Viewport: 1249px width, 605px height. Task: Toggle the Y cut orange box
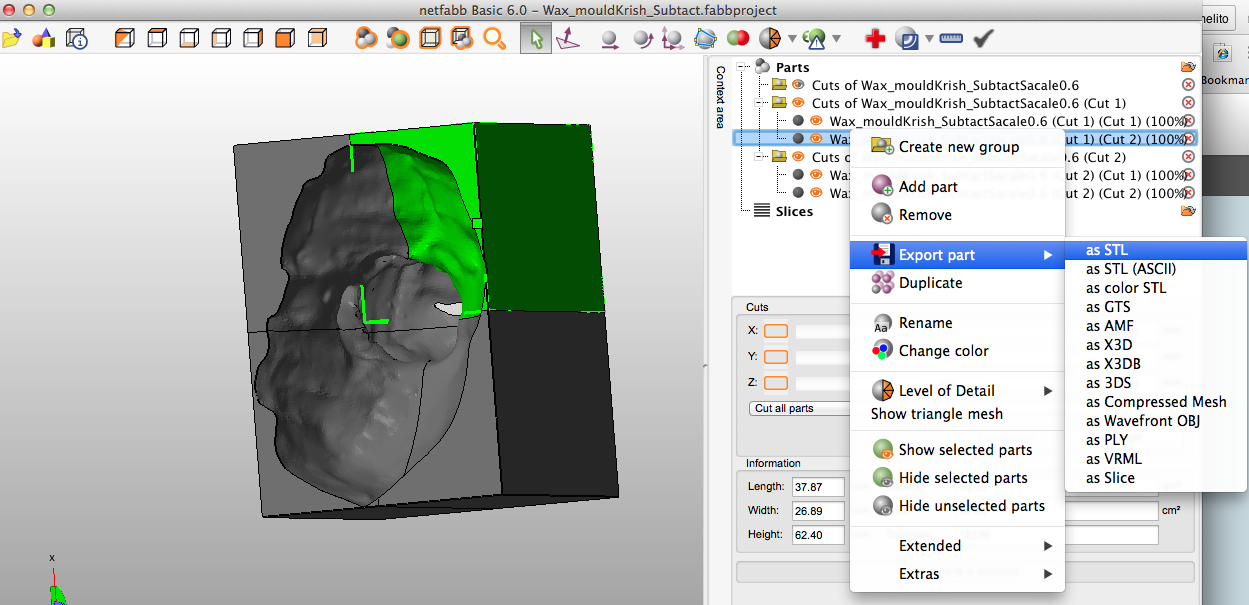(776, 357)
